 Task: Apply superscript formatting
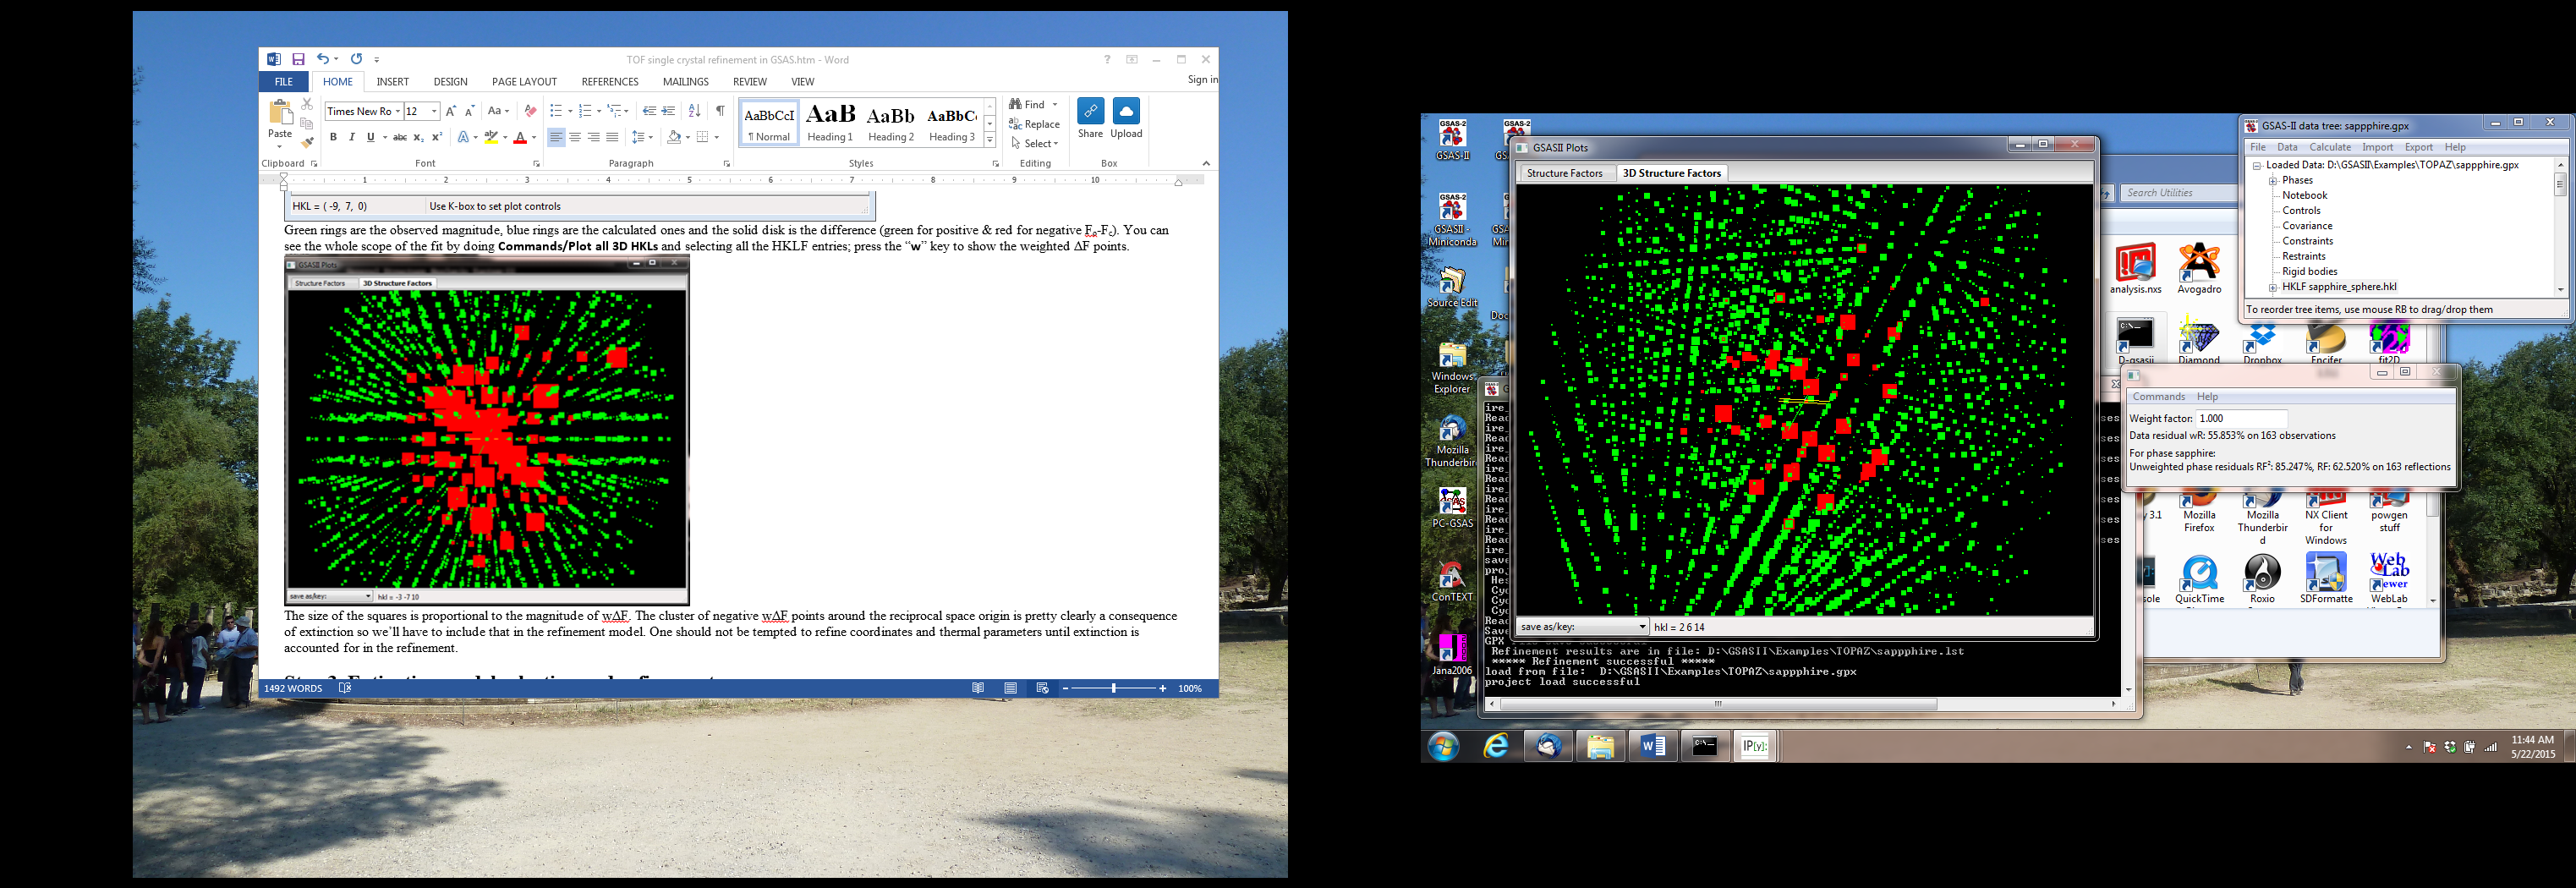point(437,138)
